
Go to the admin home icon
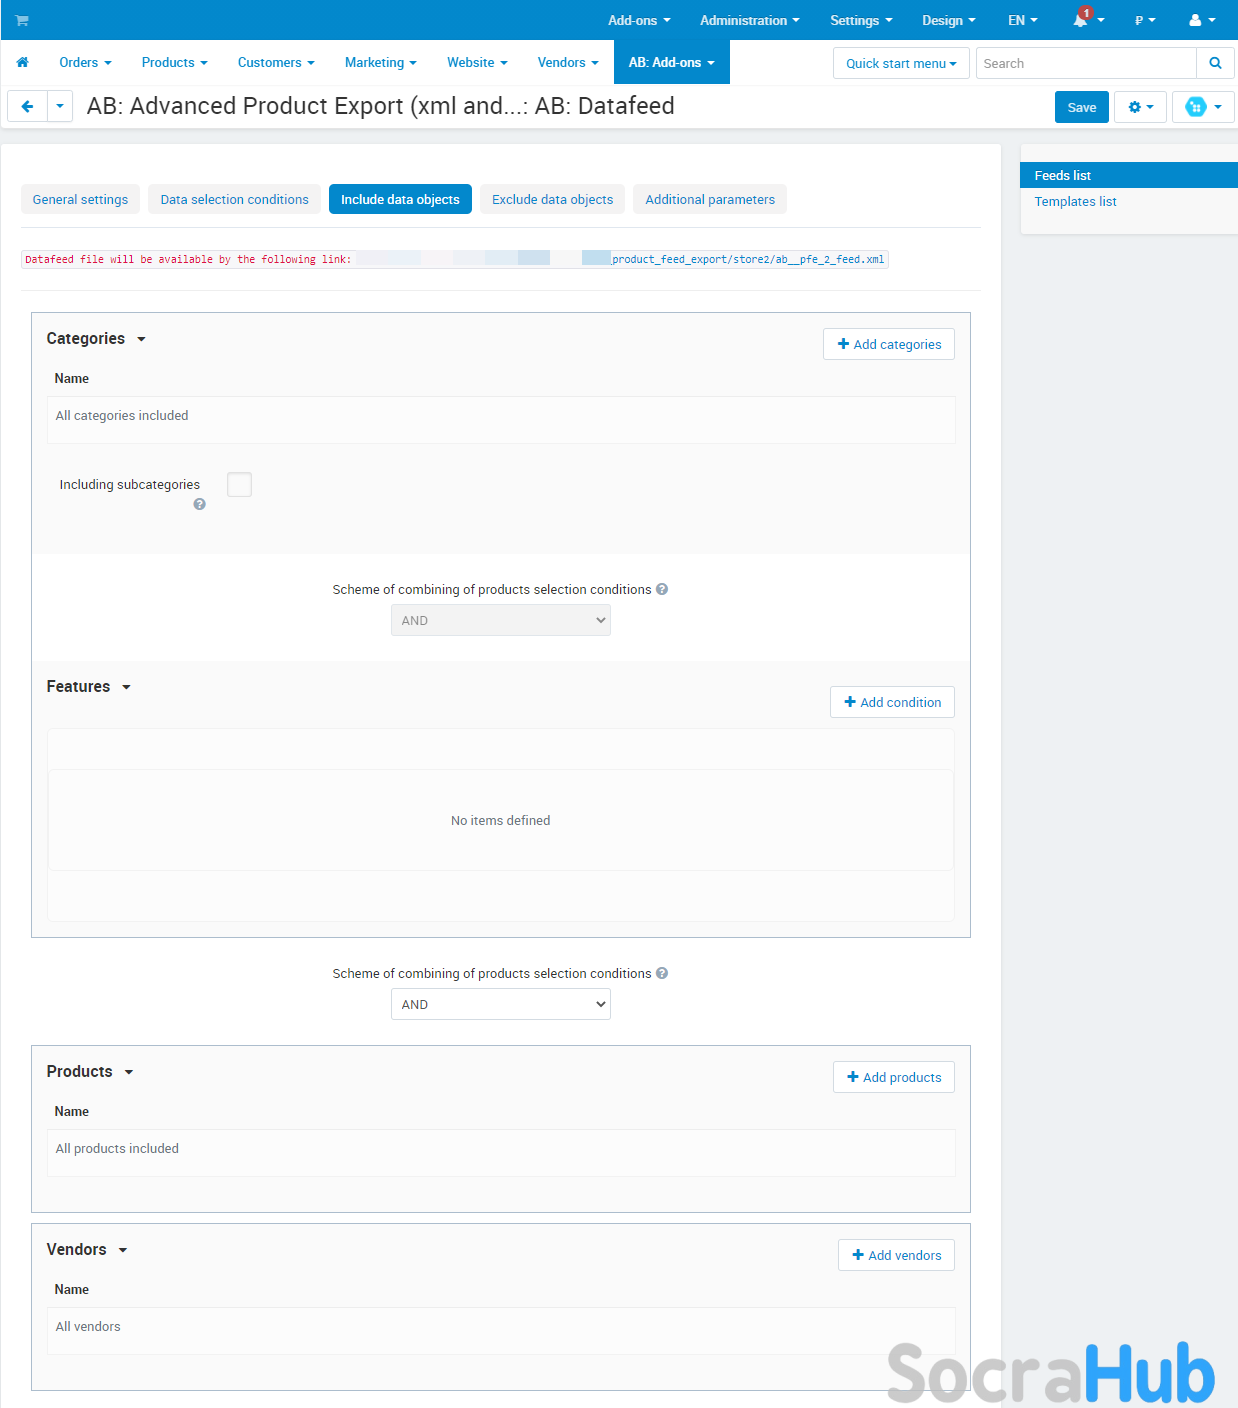click(22, 62)
